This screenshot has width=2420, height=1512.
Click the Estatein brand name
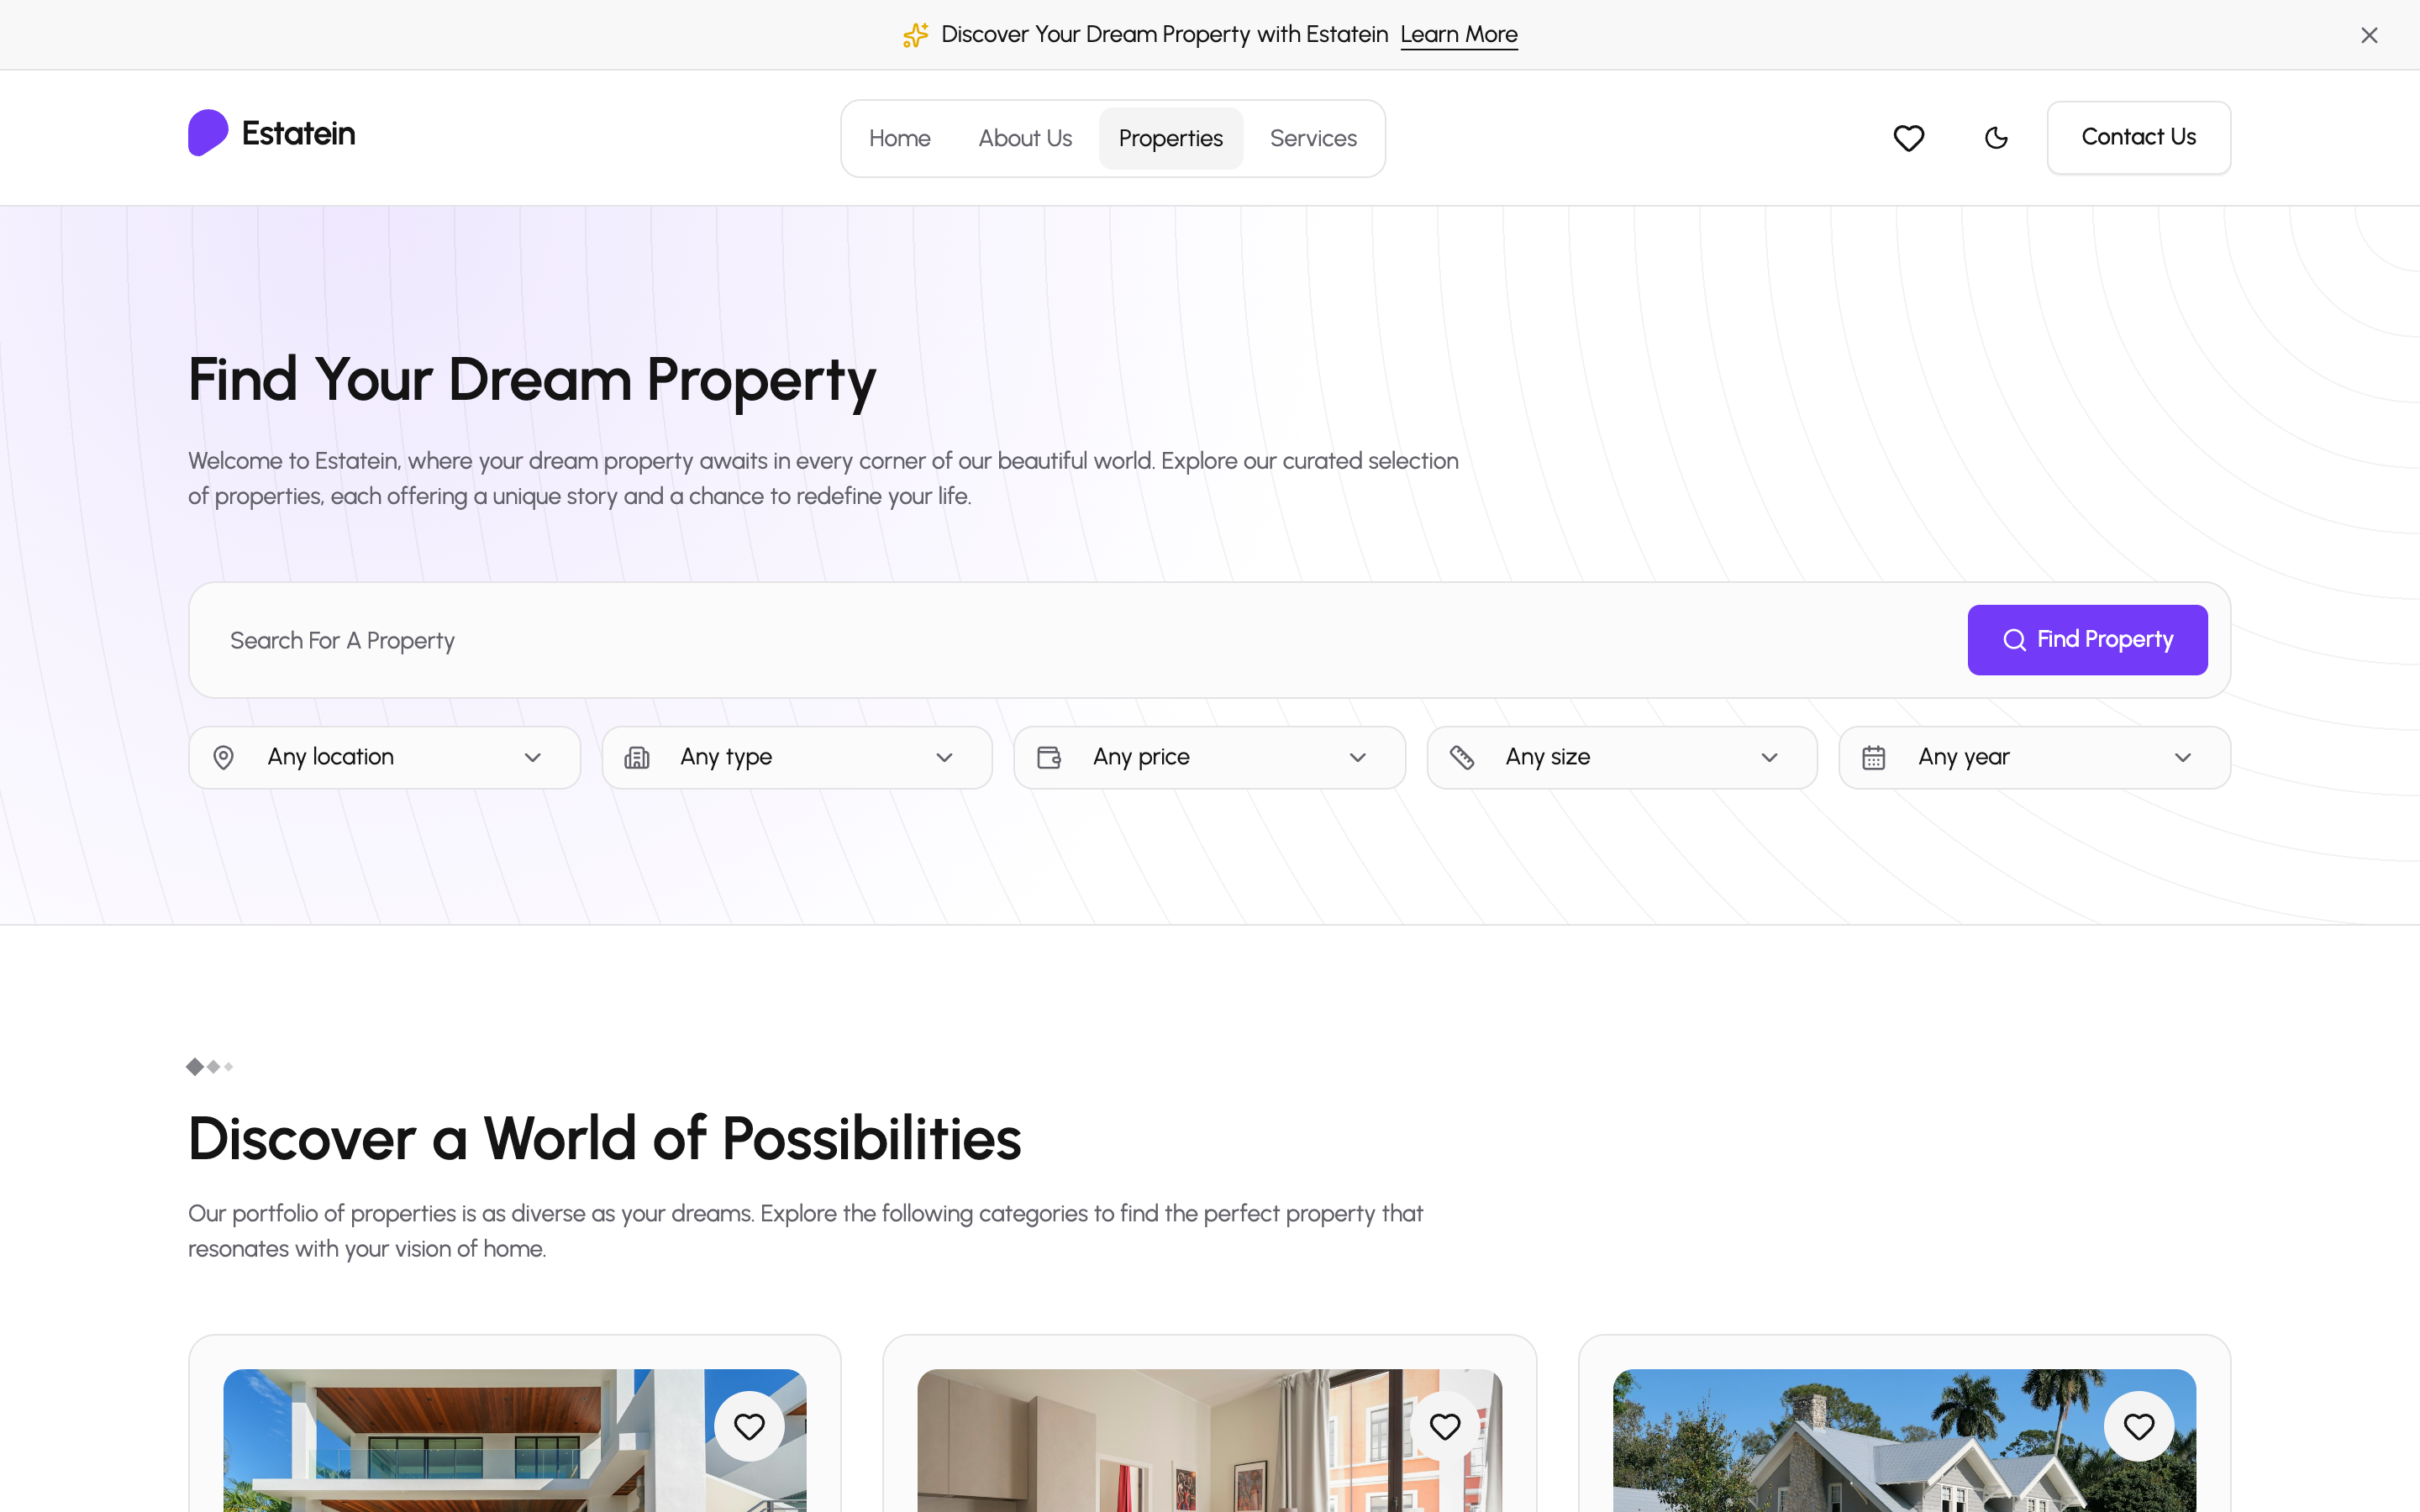[x=299, y=133]
